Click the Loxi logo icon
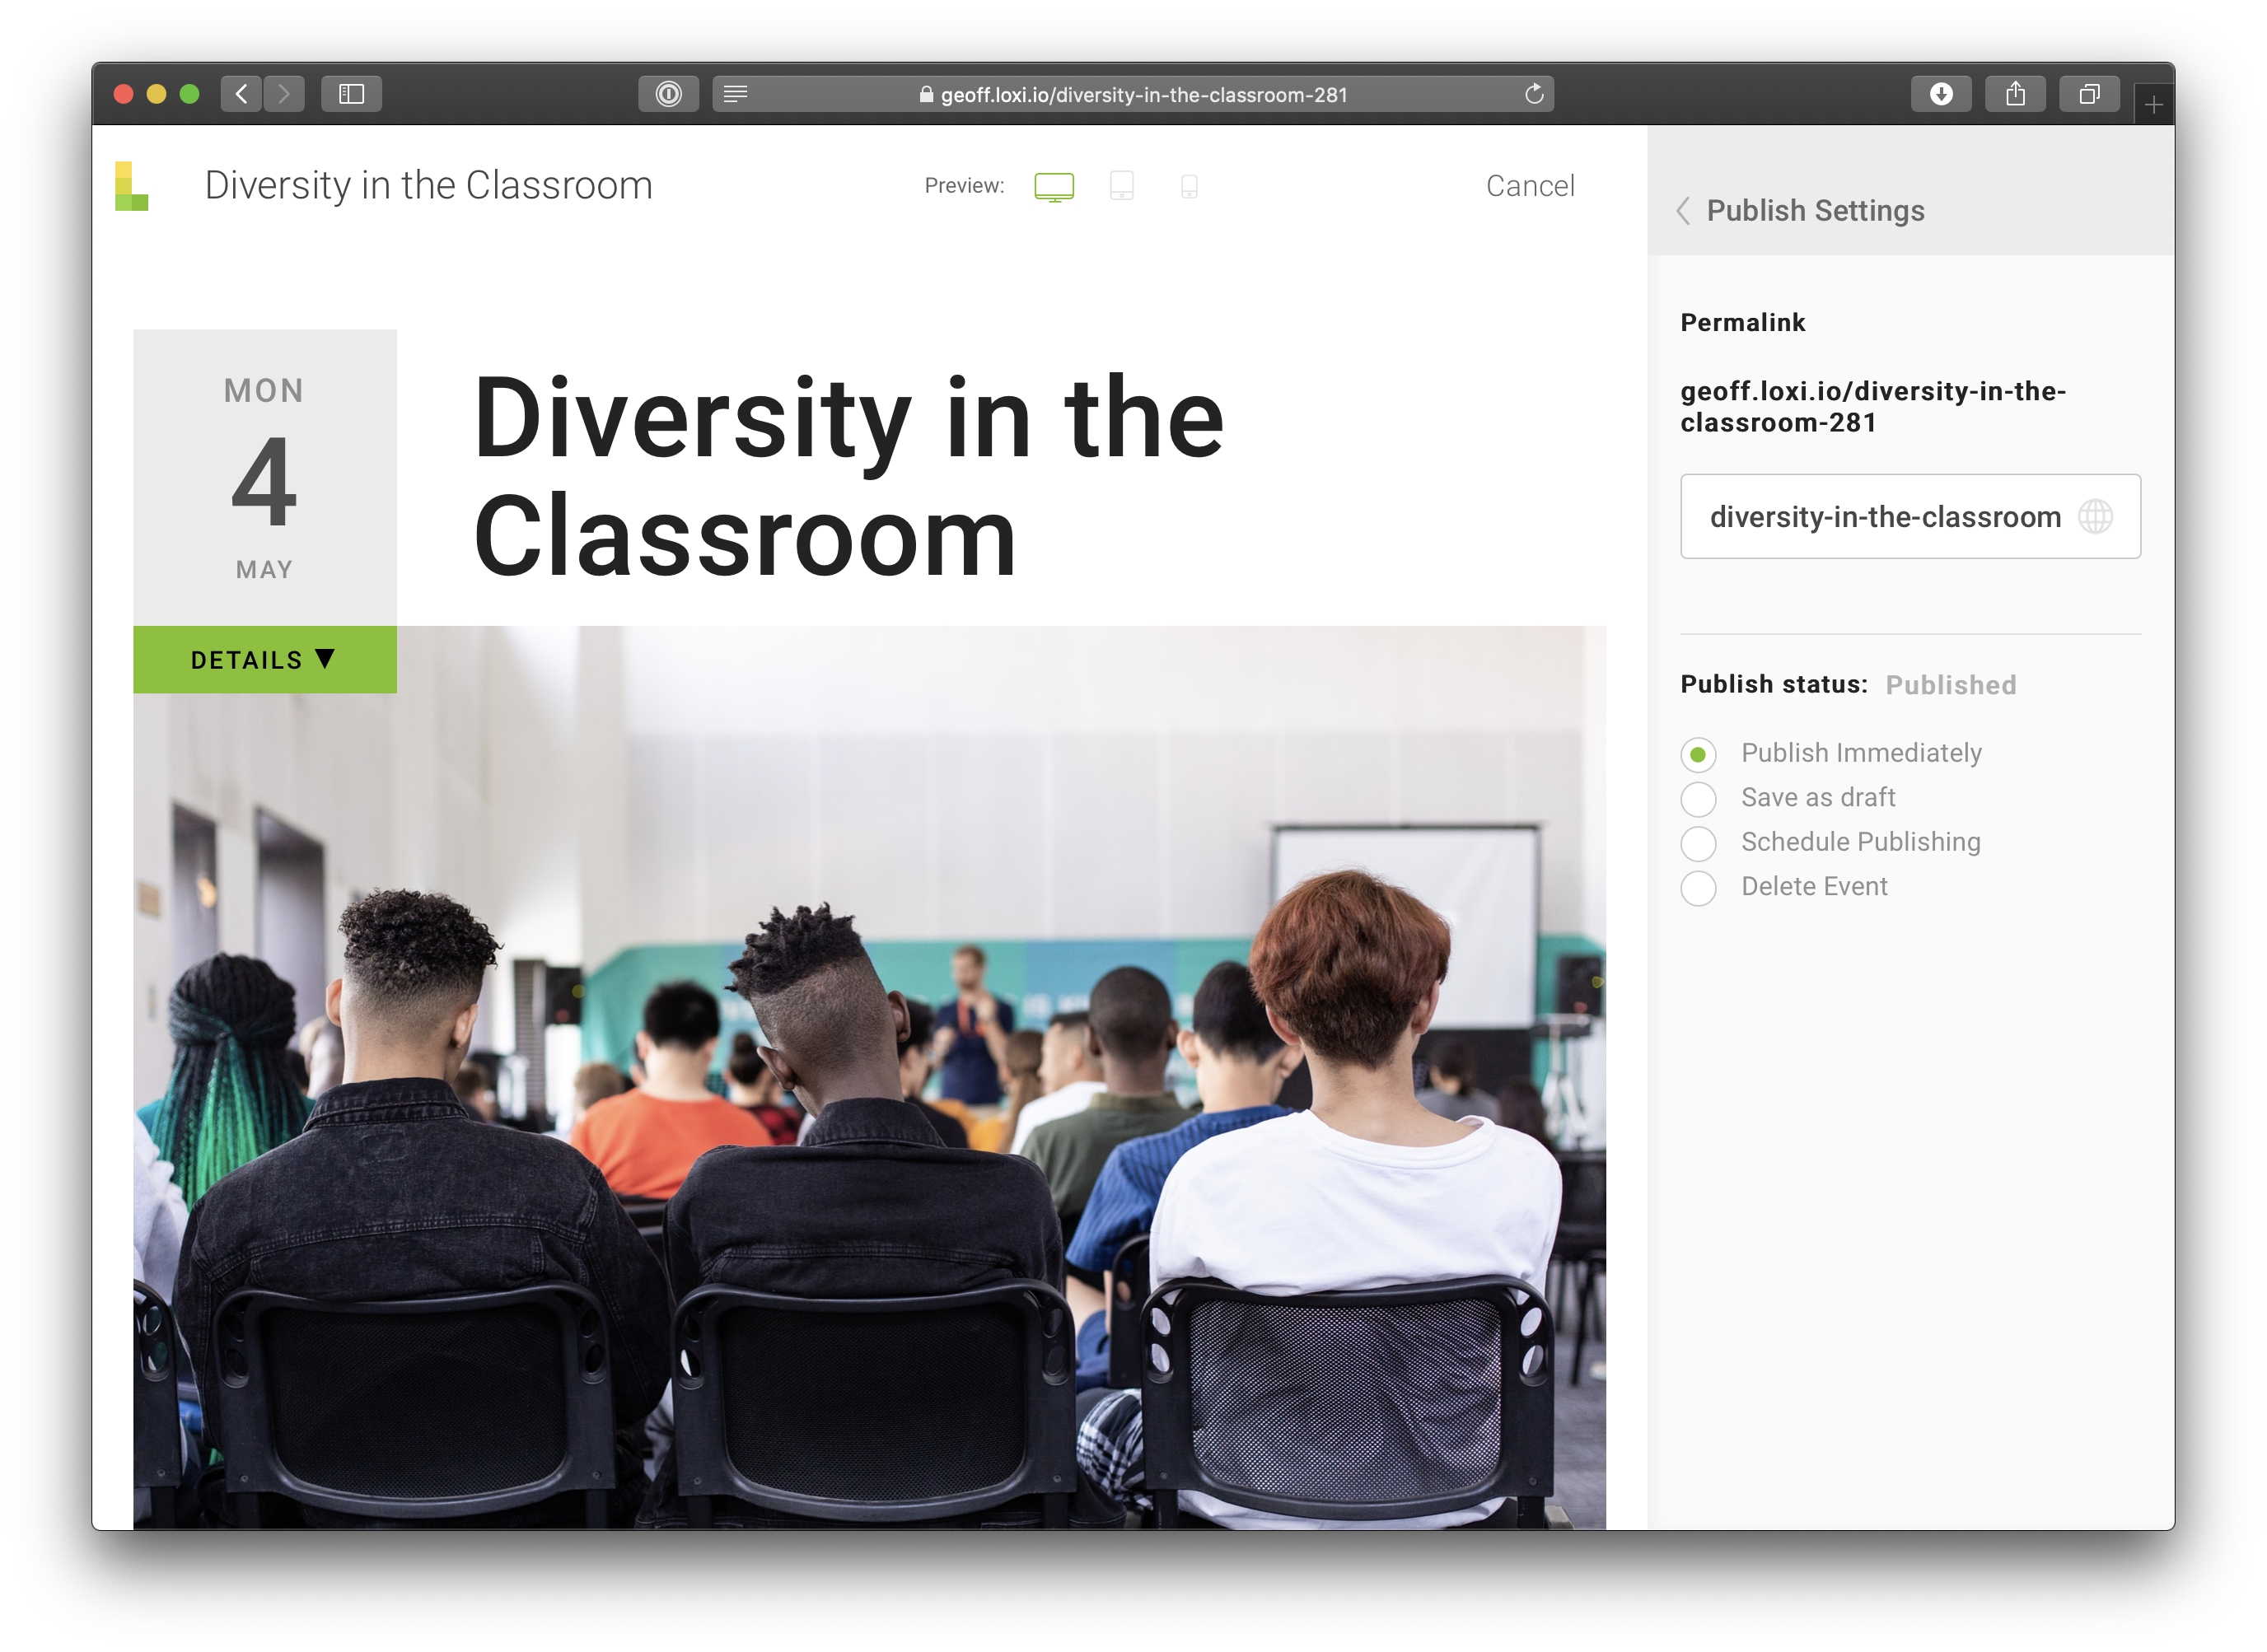 [131, 186]
